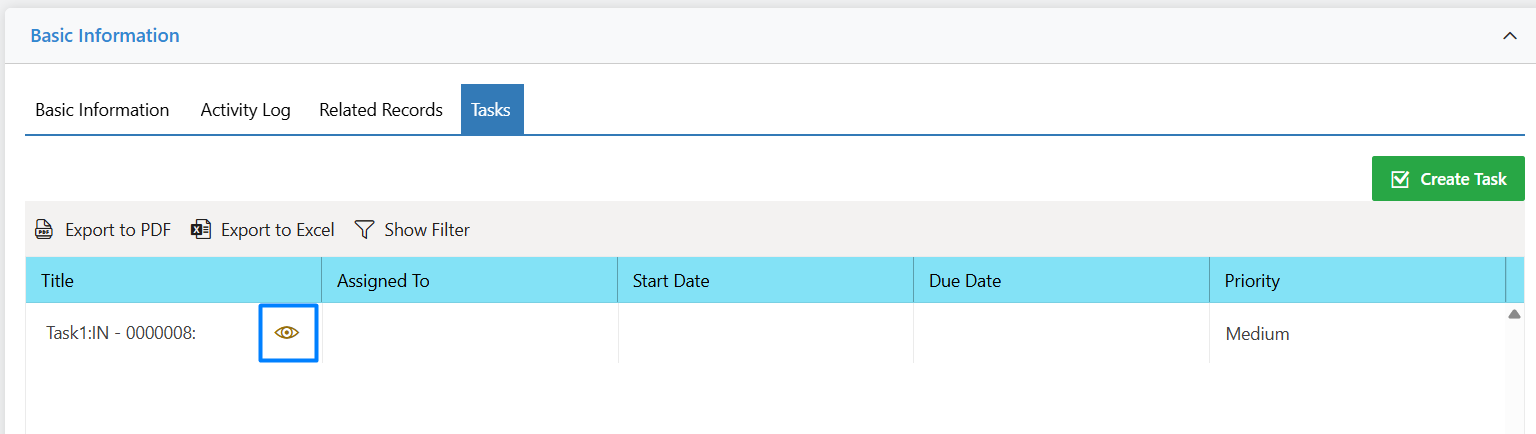Click the grid scrollbar up arrow
The image size is (1536, 434).
tap(1514, 314)
